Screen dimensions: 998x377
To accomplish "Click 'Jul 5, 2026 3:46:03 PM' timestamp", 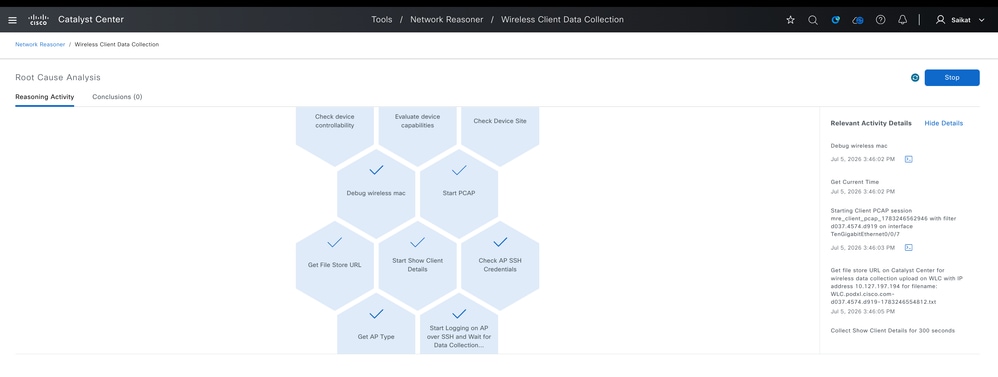I will point(862,247).
